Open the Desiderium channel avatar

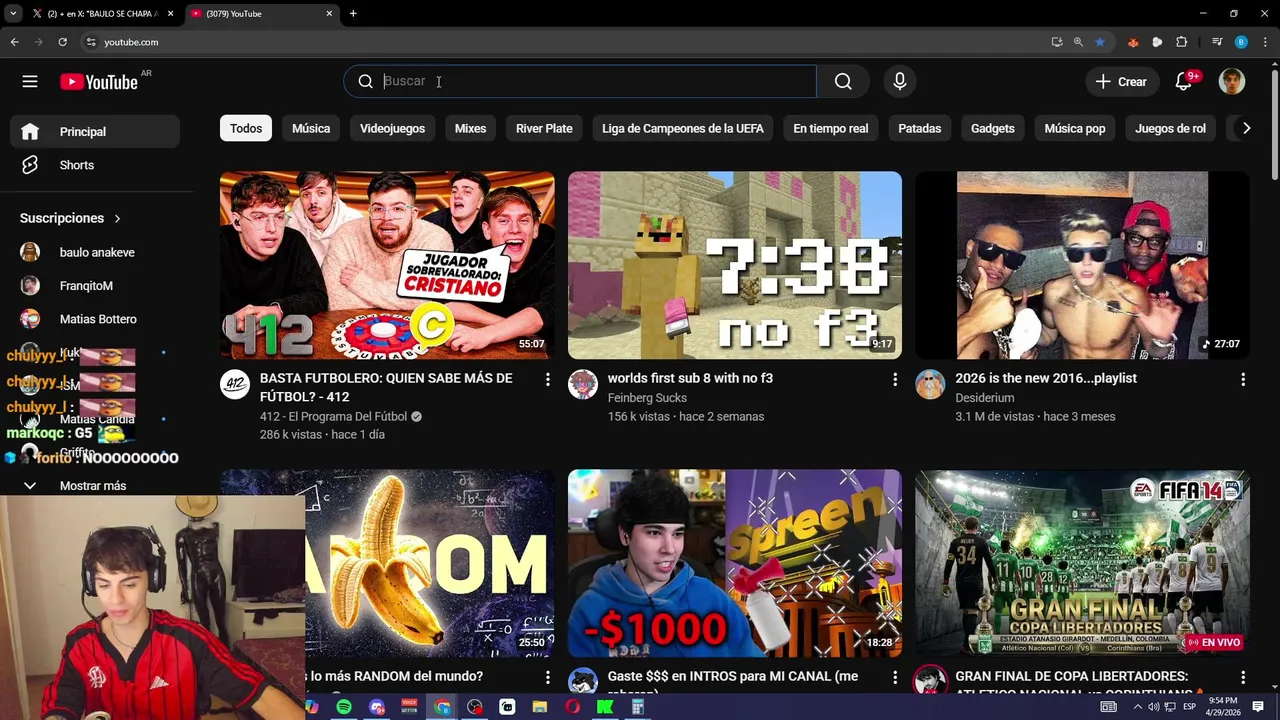(x=930, y=385)
